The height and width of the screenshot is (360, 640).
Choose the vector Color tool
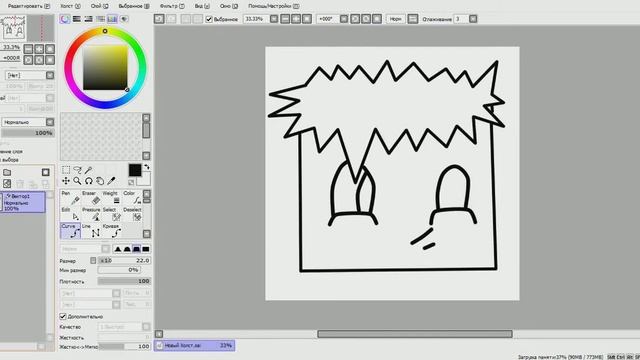pyautogui.click(x=132, y=198)
